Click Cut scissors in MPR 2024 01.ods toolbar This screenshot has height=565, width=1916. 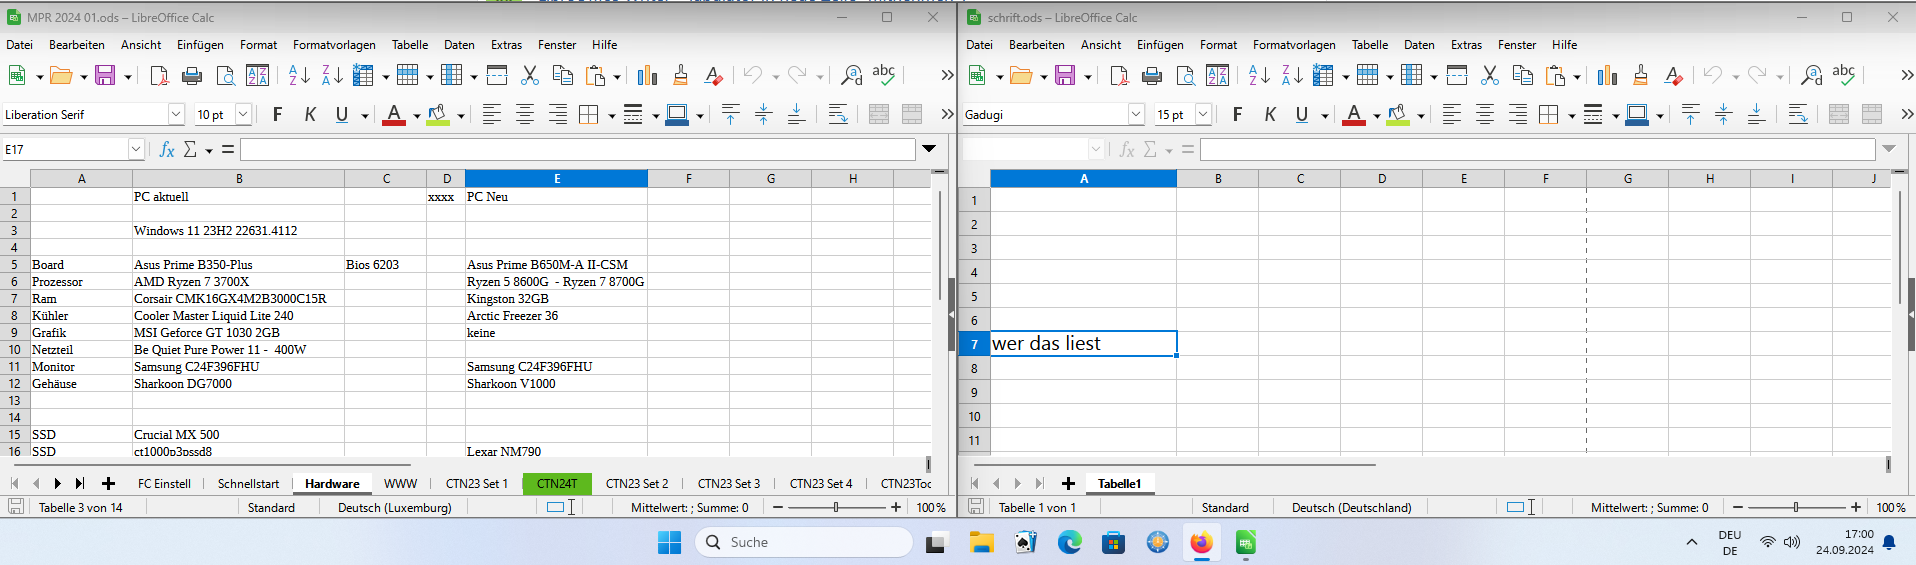click(530, 75)
